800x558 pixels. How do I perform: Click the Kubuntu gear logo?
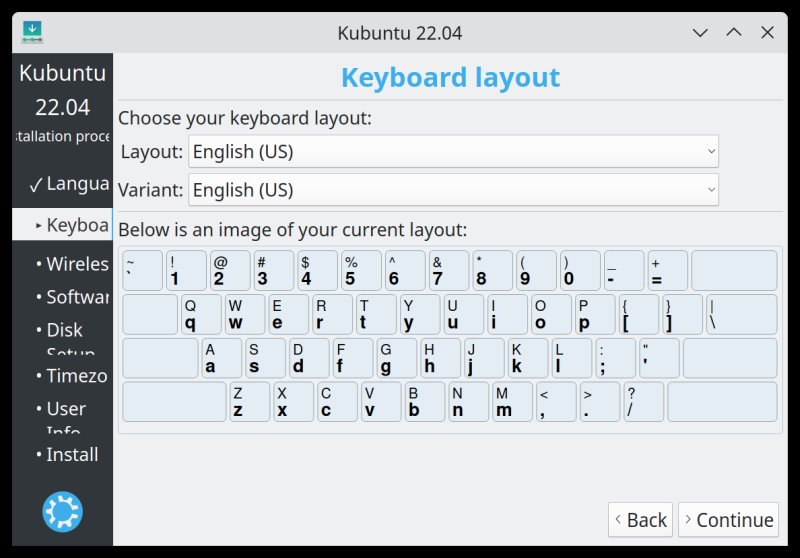(x=62, y=511)
